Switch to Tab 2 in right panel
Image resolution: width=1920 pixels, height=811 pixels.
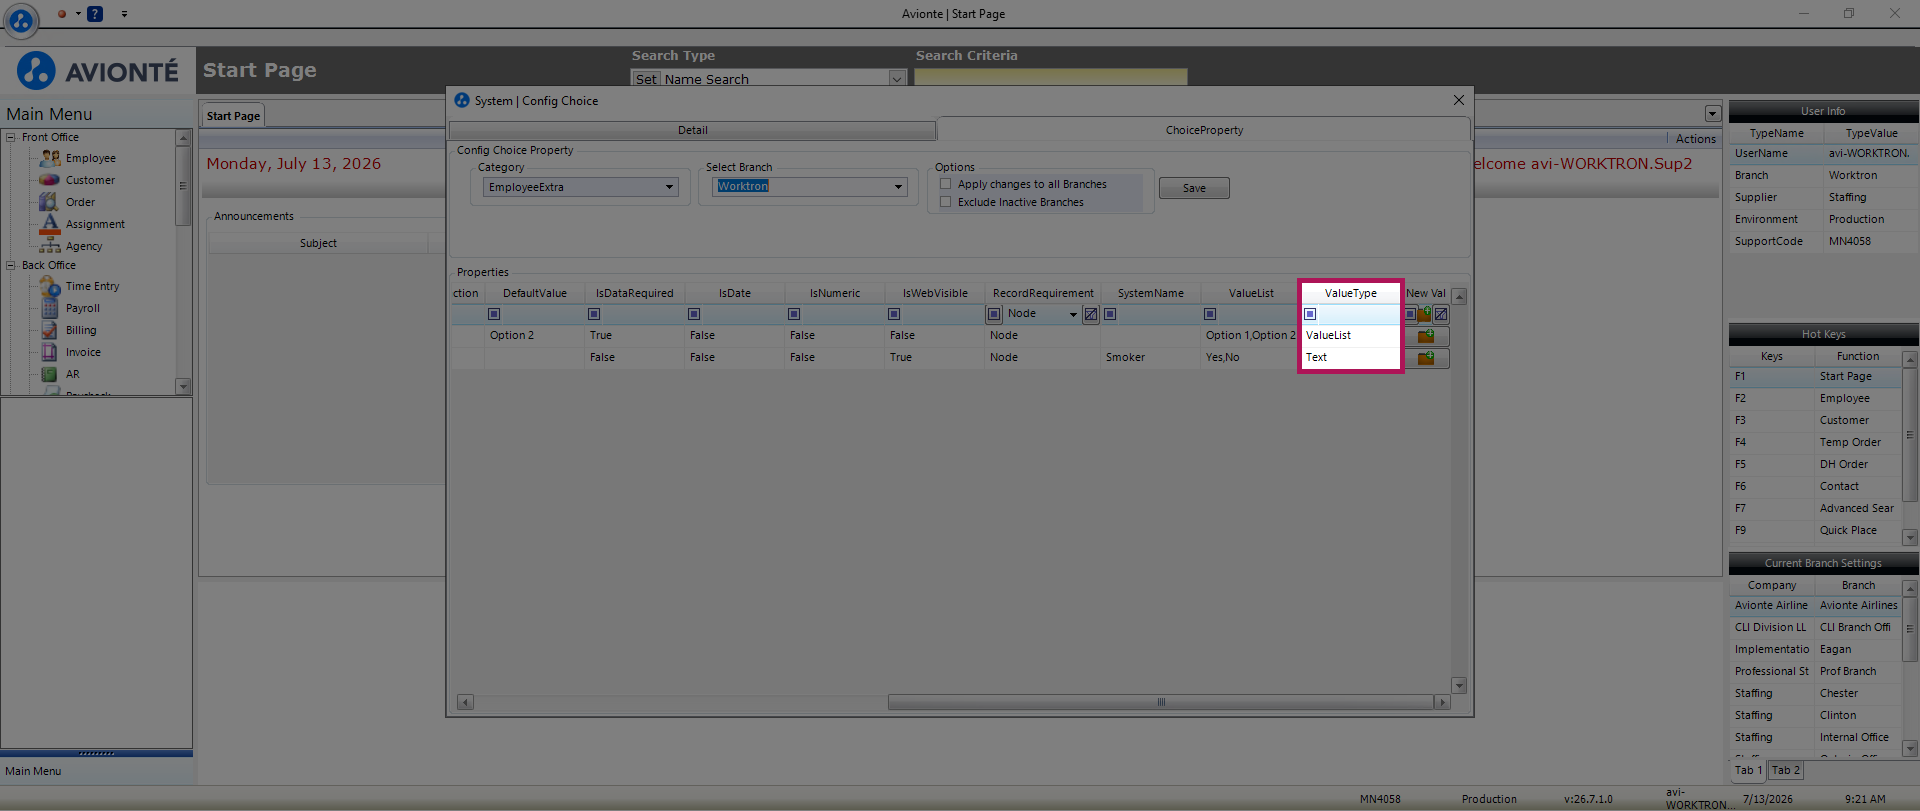pos(1786,770)
